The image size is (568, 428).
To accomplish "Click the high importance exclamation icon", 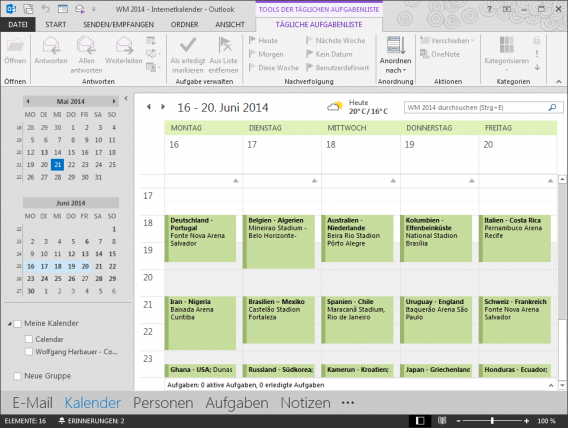I will (x=537, y=54).
